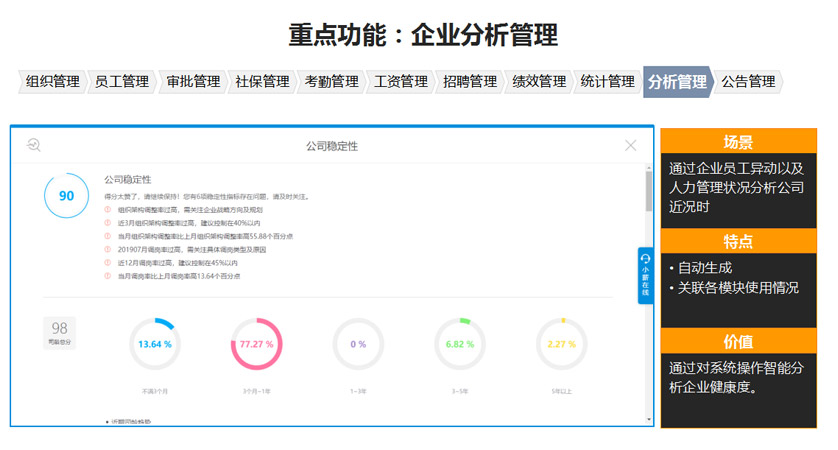The height and width of the screenshot is (450, 838).
Task: Select the highlighted 分析管理 tab
Action: click(677, 82)
